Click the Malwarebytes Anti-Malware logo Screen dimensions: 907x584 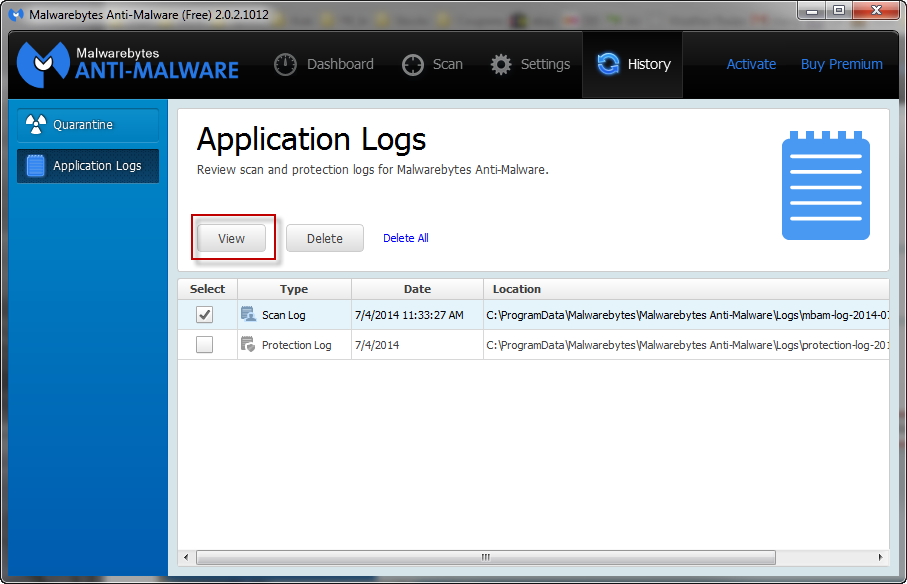(x=128, y=64)
